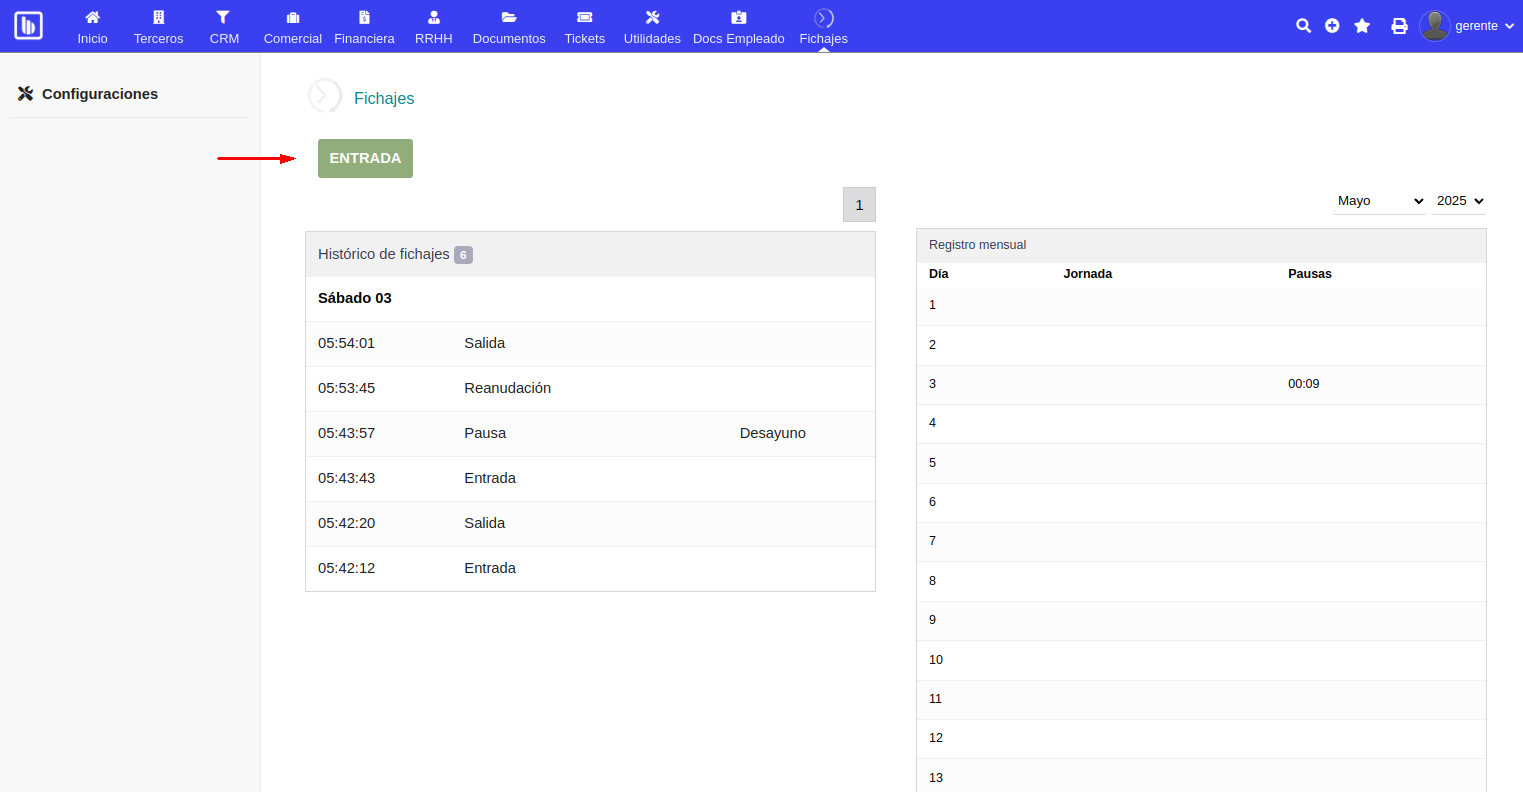Click pagination page 1 button
Image resolution: width=1523 pixels, height=792 pixels.
pos(859,205)
